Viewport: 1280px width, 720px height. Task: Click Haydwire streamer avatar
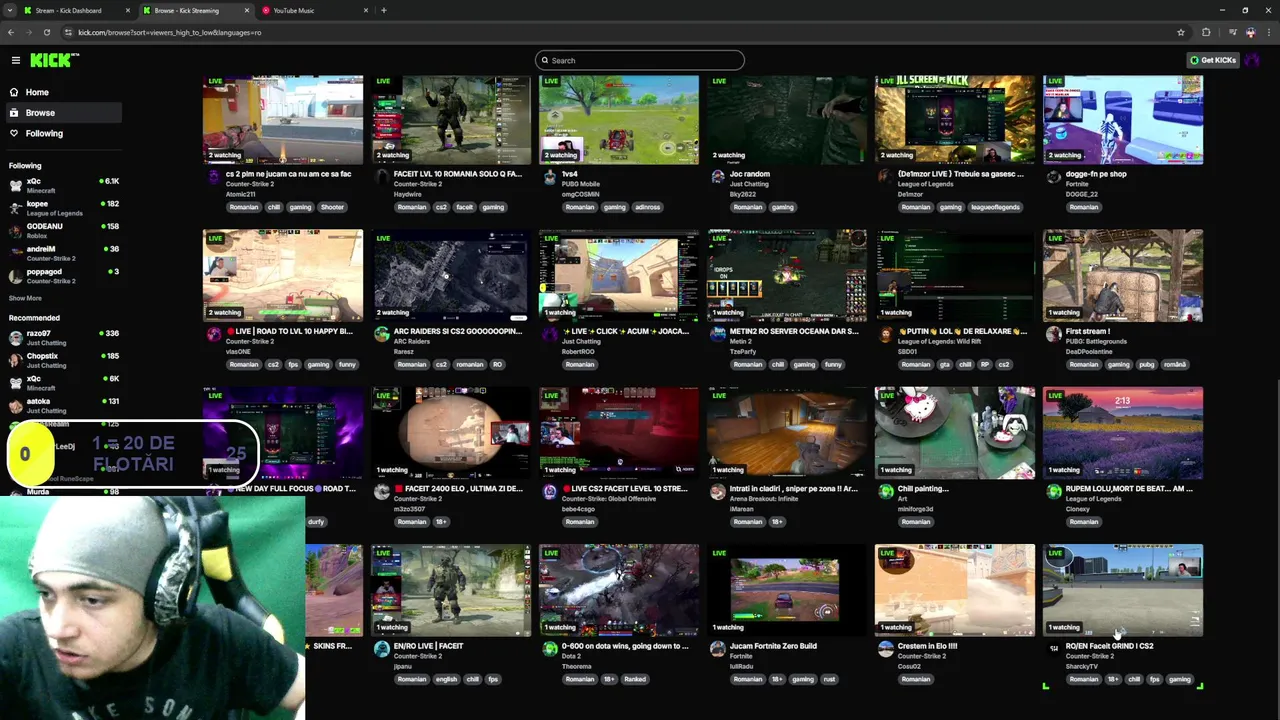(x=381, y=177)
